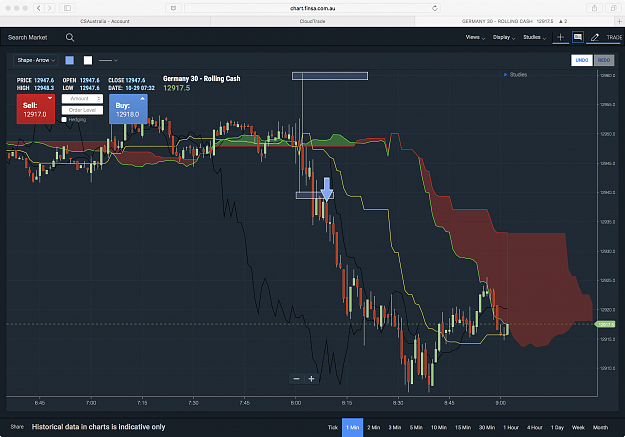Go back with Safari back arrow
This screenshot has height=437, width=625.
click(39, 8)
